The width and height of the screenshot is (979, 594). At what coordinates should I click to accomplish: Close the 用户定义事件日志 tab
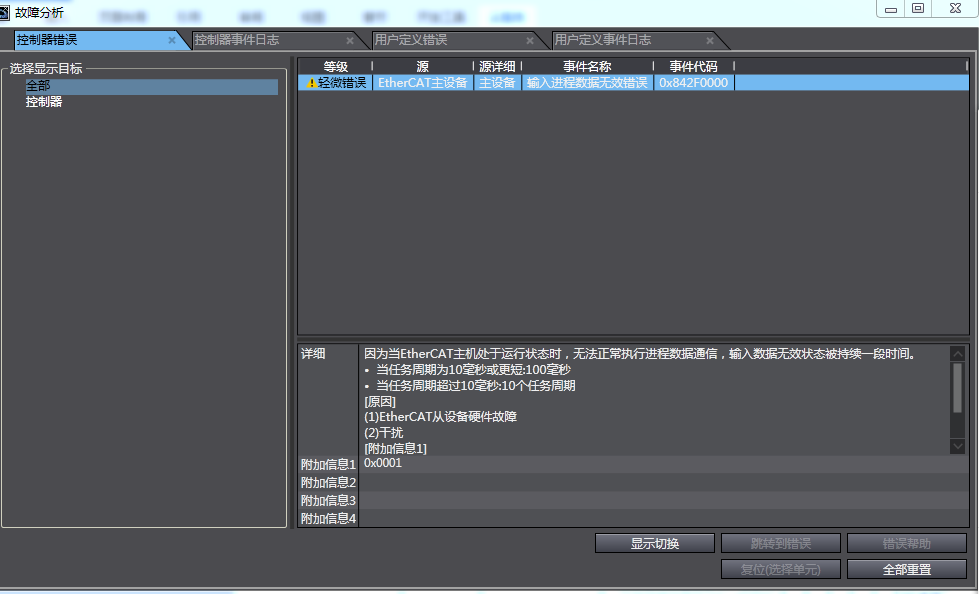[710, 41]
